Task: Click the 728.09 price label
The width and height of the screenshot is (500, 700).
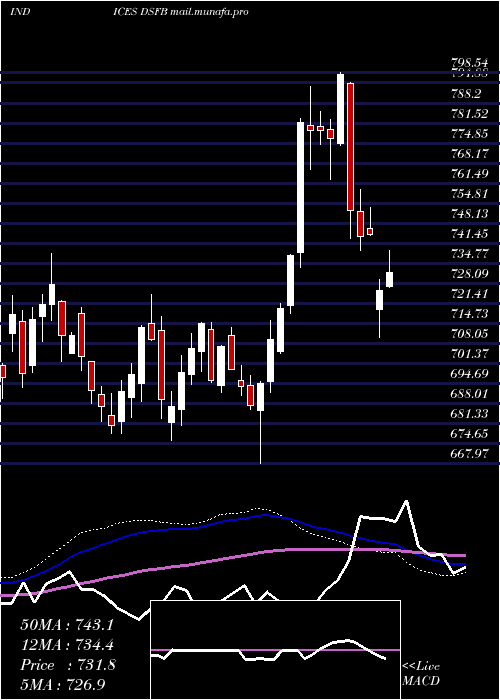Action: [469, 274]
